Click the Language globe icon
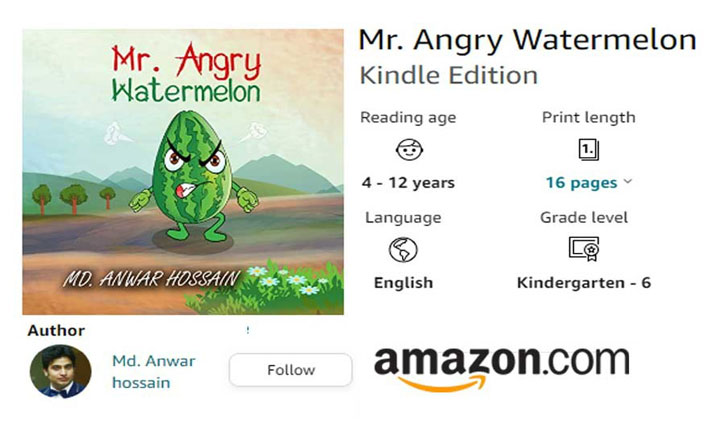The width and height of the screenshot is (725, 425). tap(403, 250)
